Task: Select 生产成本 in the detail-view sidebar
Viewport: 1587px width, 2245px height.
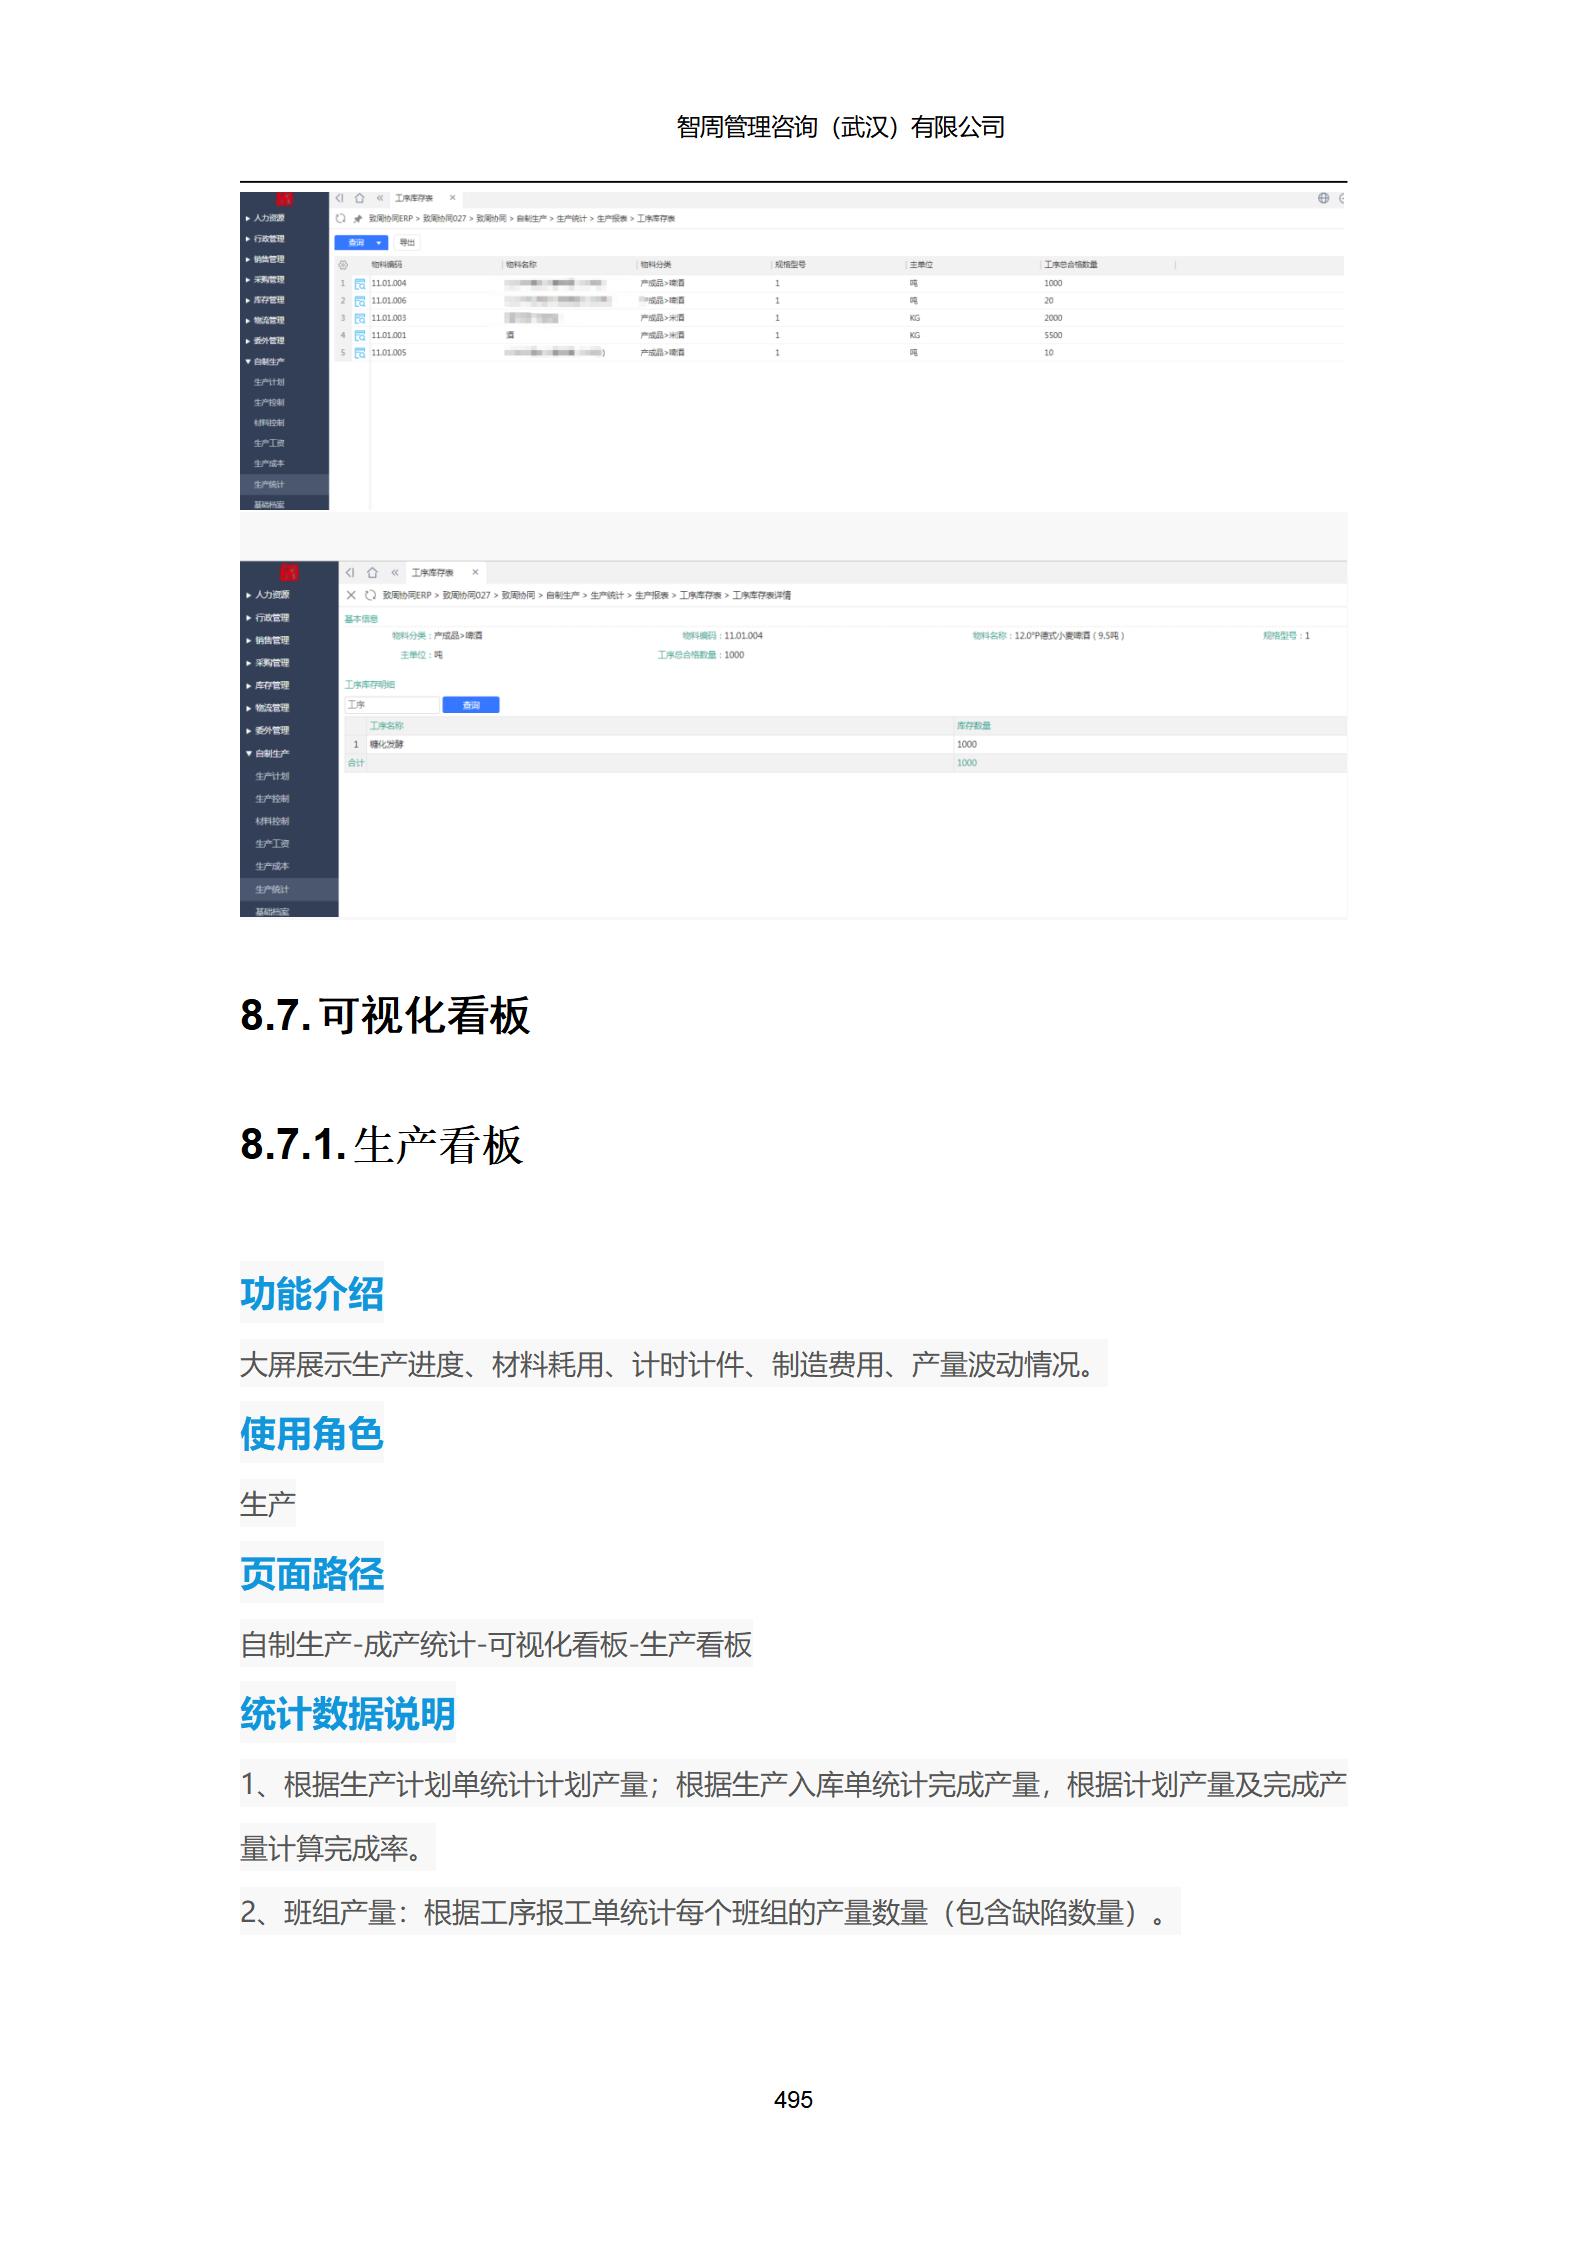Action: (x=272, y=867)
